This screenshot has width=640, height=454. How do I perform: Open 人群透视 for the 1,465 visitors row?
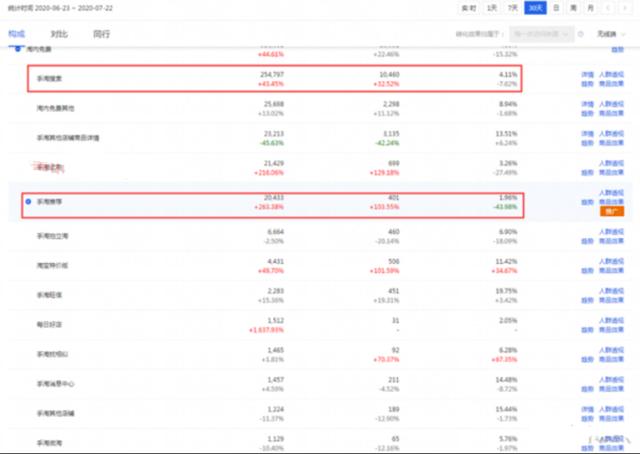611,350
